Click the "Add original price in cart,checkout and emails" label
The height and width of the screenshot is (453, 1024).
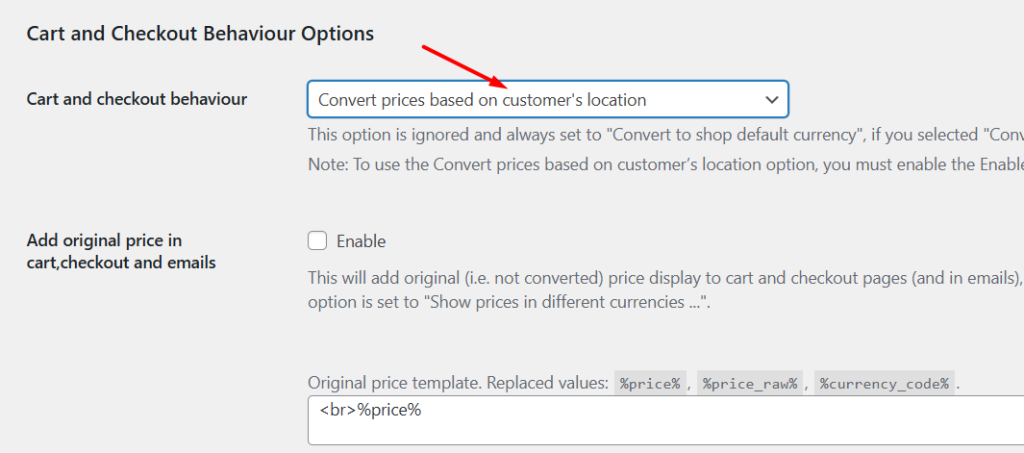(121, 251)
